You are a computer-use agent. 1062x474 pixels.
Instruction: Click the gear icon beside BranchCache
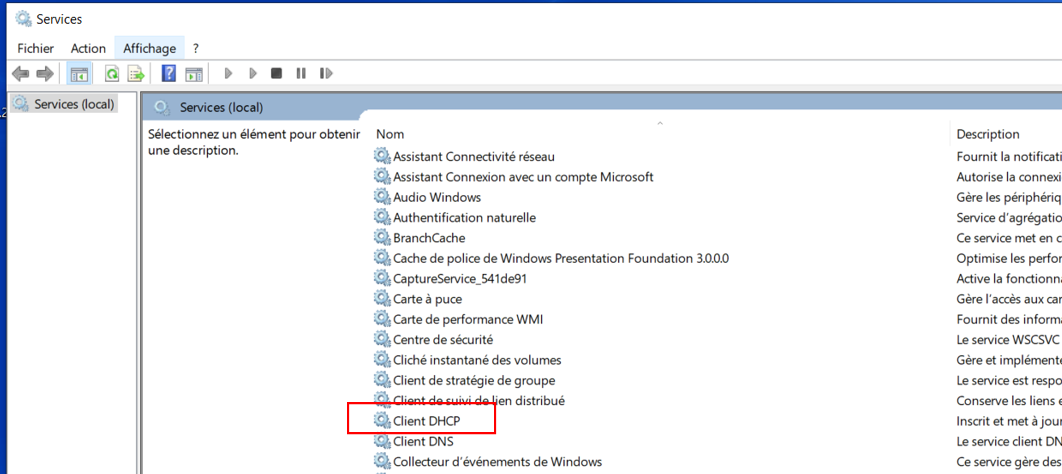[382, 238]
